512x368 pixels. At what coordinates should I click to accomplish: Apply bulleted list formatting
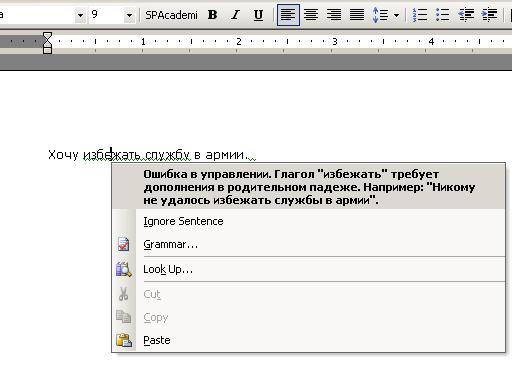point(443,15)
